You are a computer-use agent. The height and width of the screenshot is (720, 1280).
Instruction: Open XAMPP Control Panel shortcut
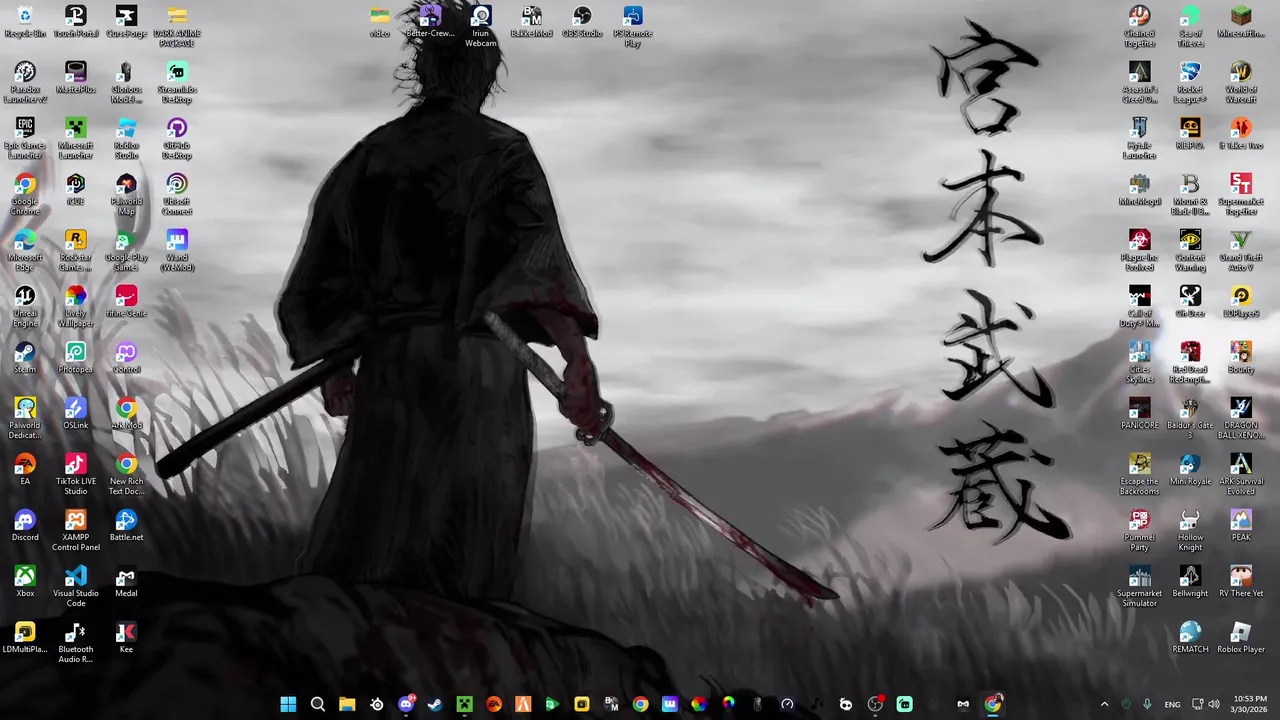click(x=76, y=531)
